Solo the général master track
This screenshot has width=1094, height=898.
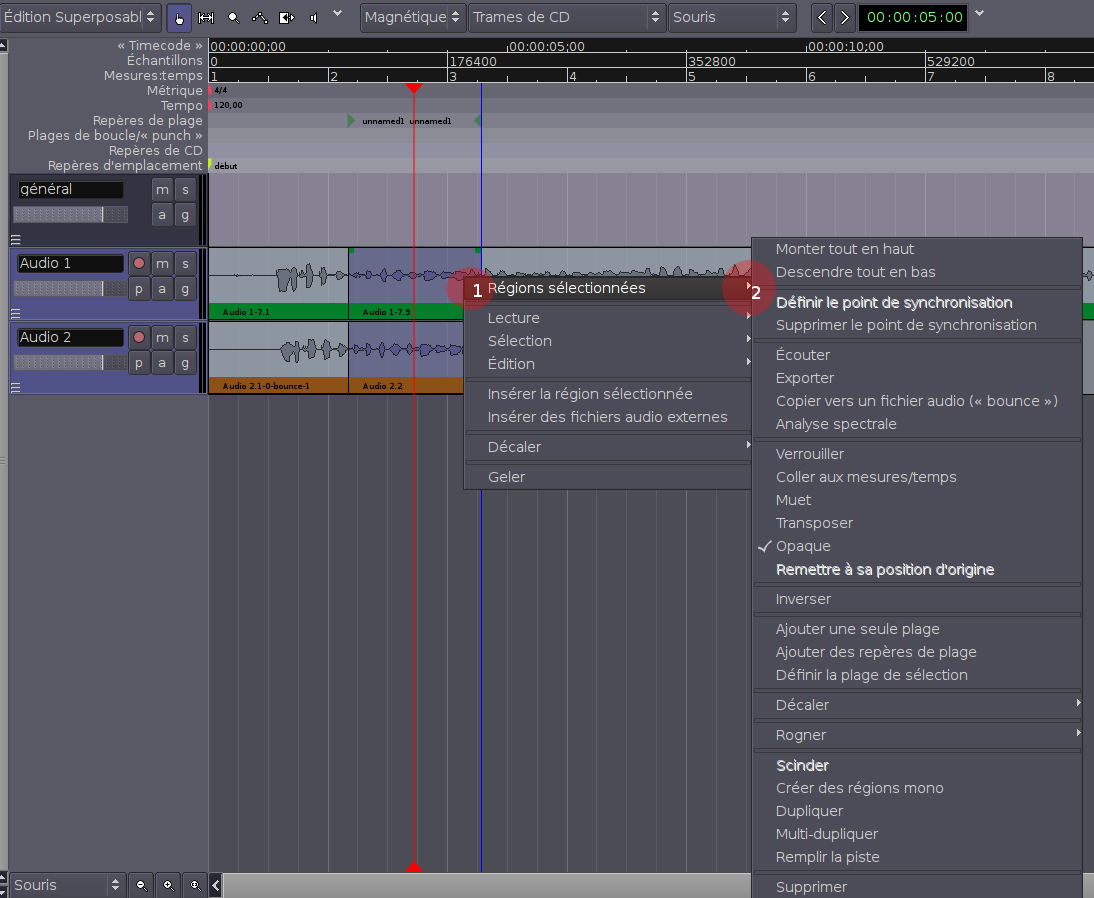[x=185, y=188]
